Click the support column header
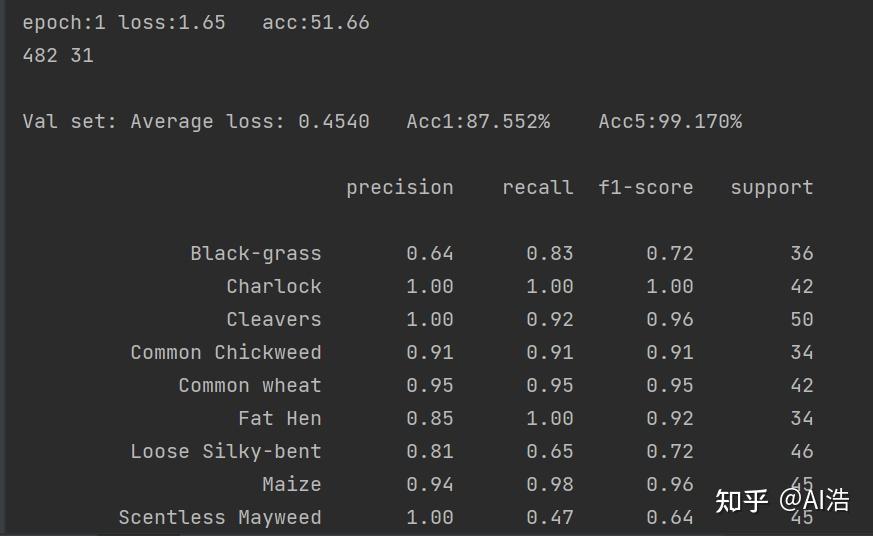The width and height of the screenshot is (873, 536). 771,188
